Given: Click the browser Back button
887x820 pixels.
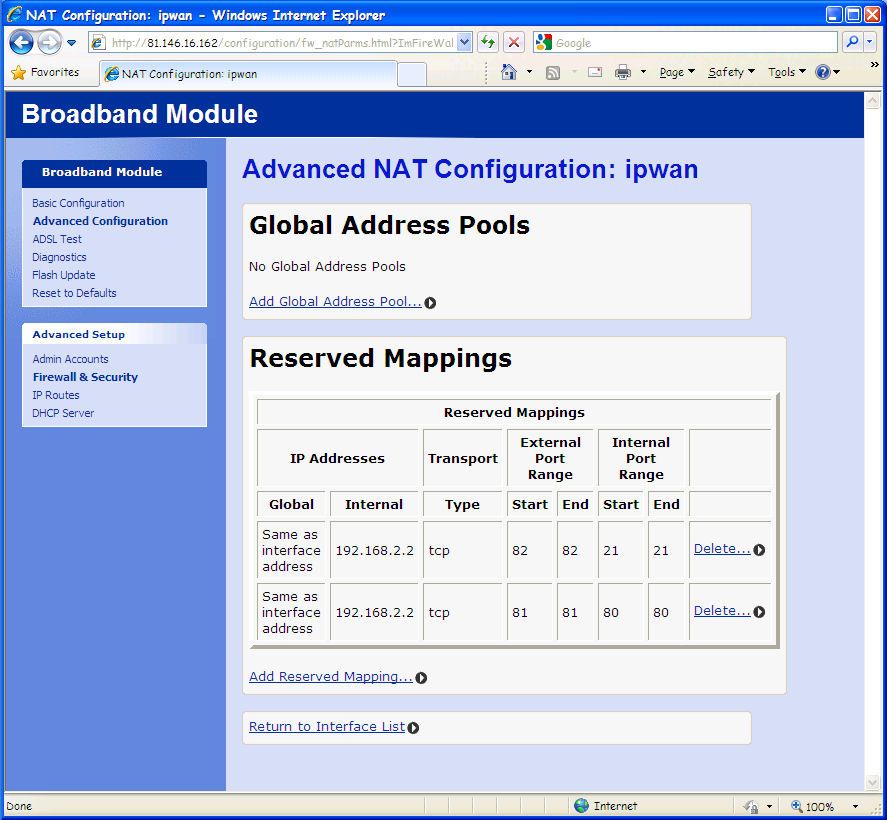Looking at the screenshot, I should coord(21,43).
